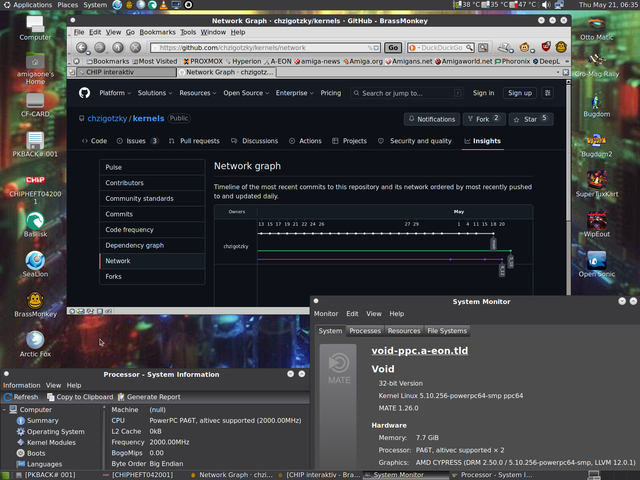Open the SeaLion desktop icon
Screen dimensions: 640x480
[35, 264]
